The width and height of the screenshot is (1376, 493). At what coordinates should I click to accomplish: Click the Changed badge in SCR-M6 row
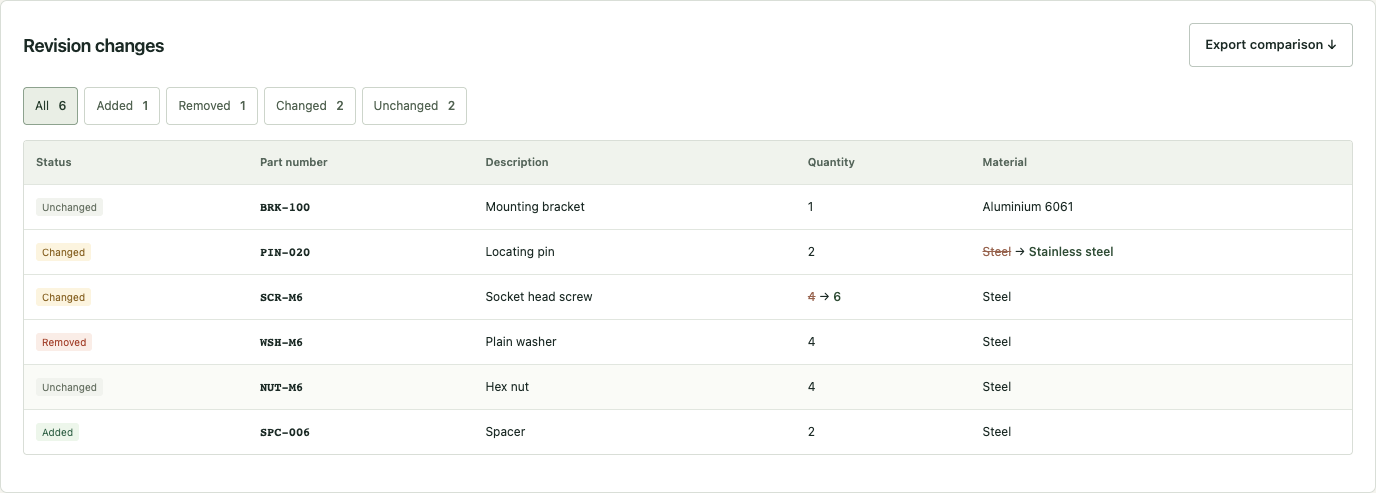click(63, 297)
